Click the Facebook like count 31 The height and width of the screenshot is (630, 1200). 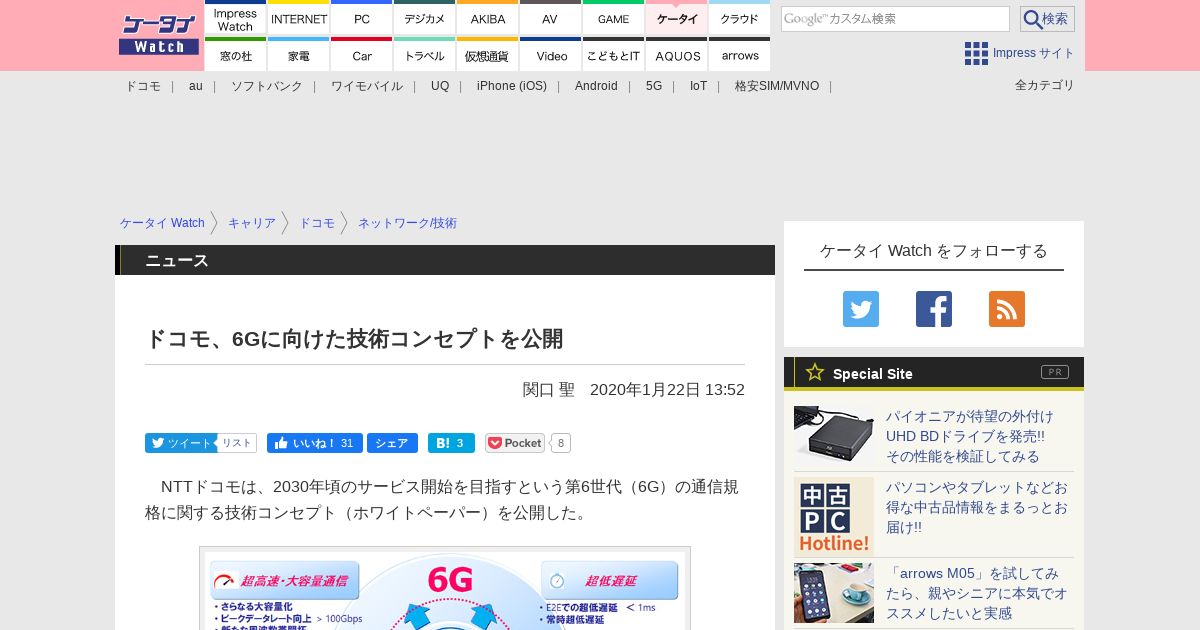pyautogui.click(x=347, y=443)
